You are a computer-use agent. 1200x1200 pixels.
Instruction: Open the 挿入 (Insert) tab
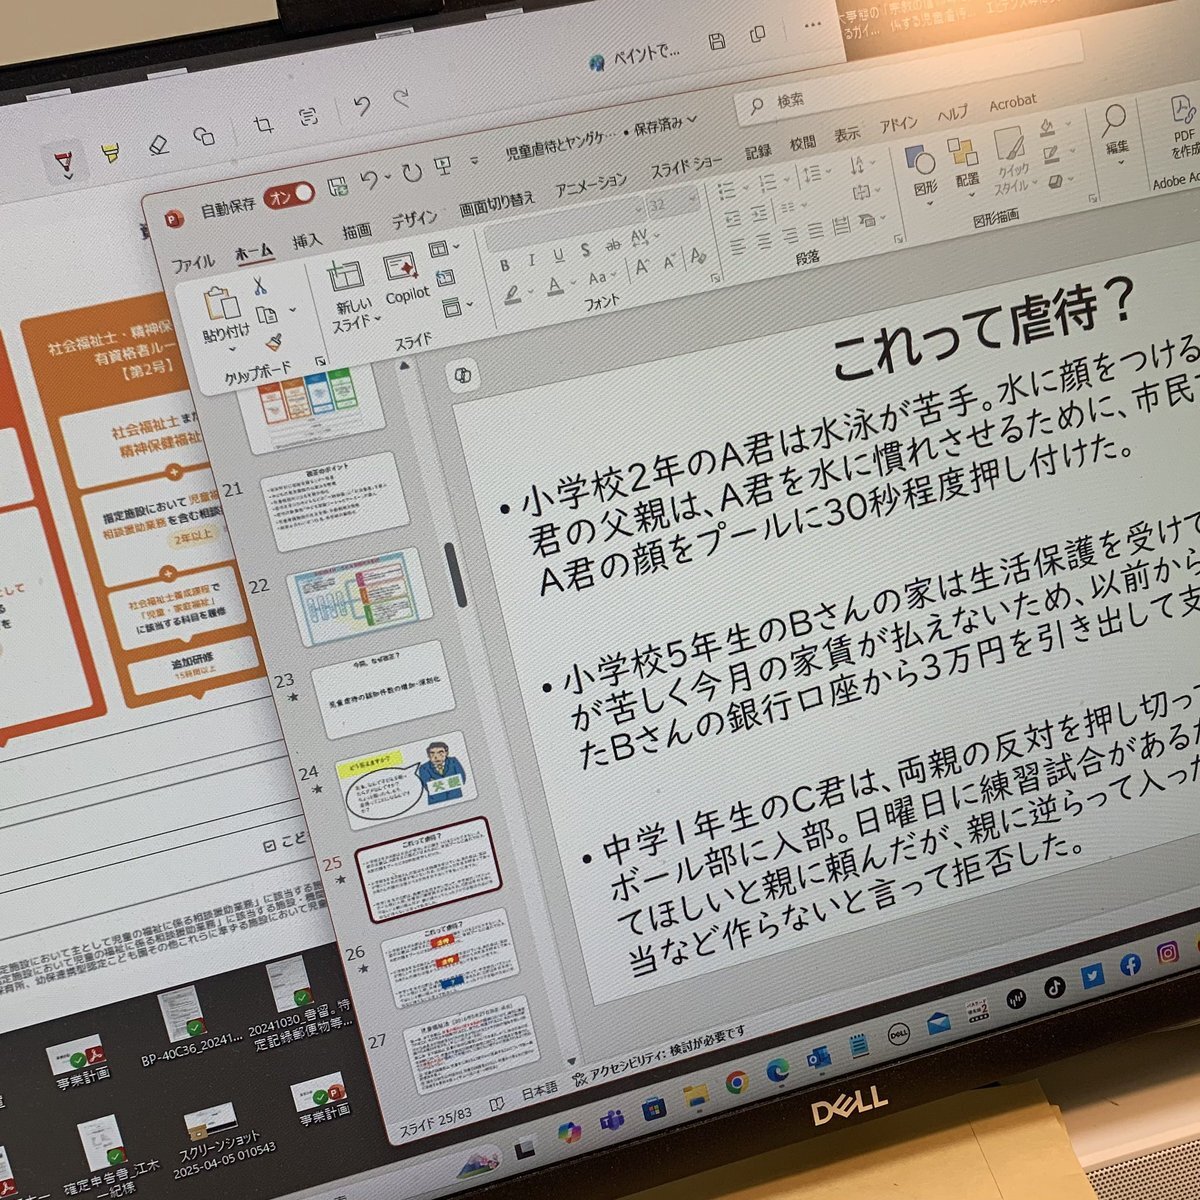(308, 241)
